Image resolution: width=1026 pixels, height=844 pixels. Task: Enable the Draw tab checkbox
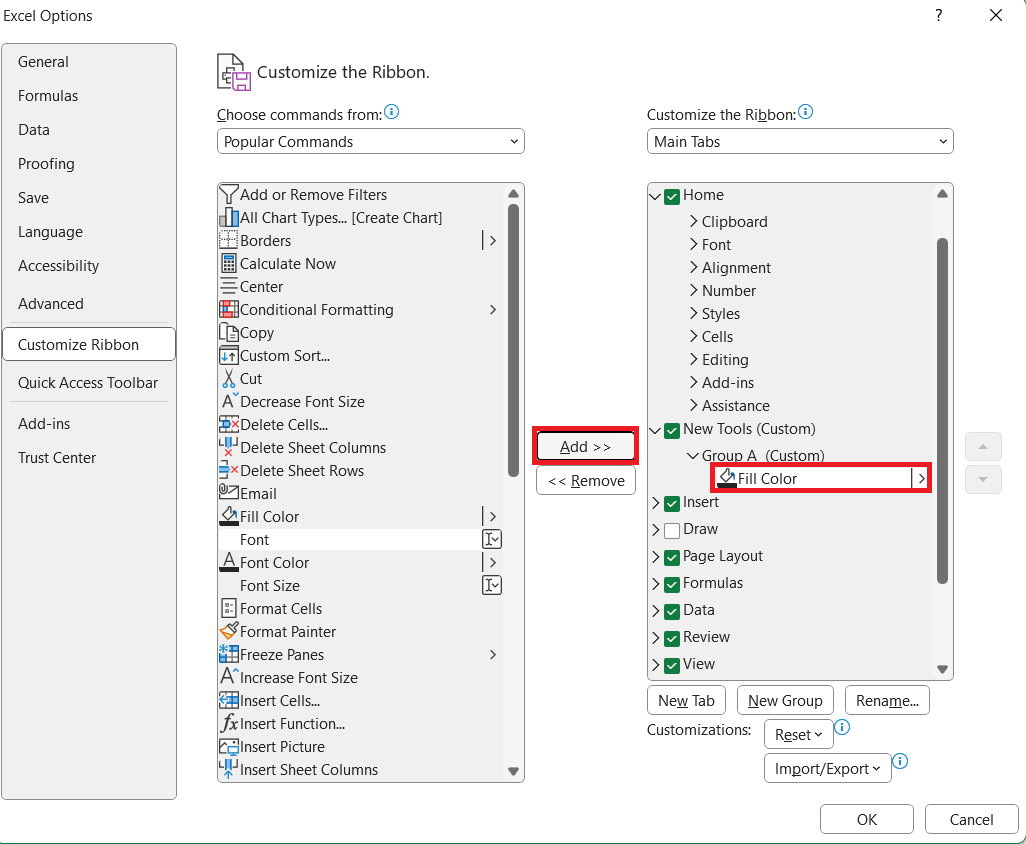[x=671, y=531]
